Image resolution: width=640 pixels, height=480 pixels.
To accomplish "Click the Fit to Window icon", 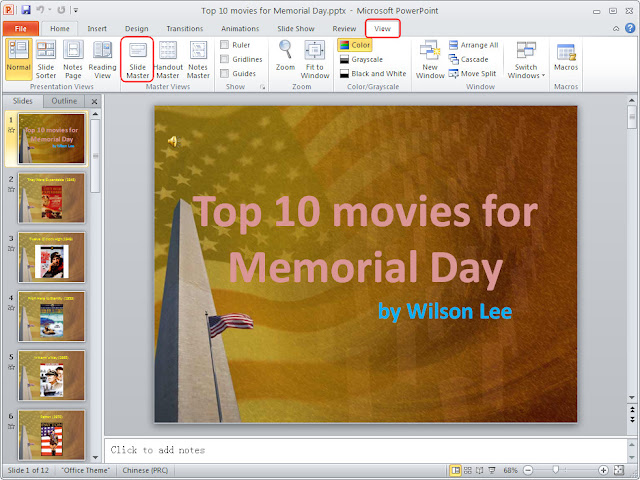I will coord(315,59).
